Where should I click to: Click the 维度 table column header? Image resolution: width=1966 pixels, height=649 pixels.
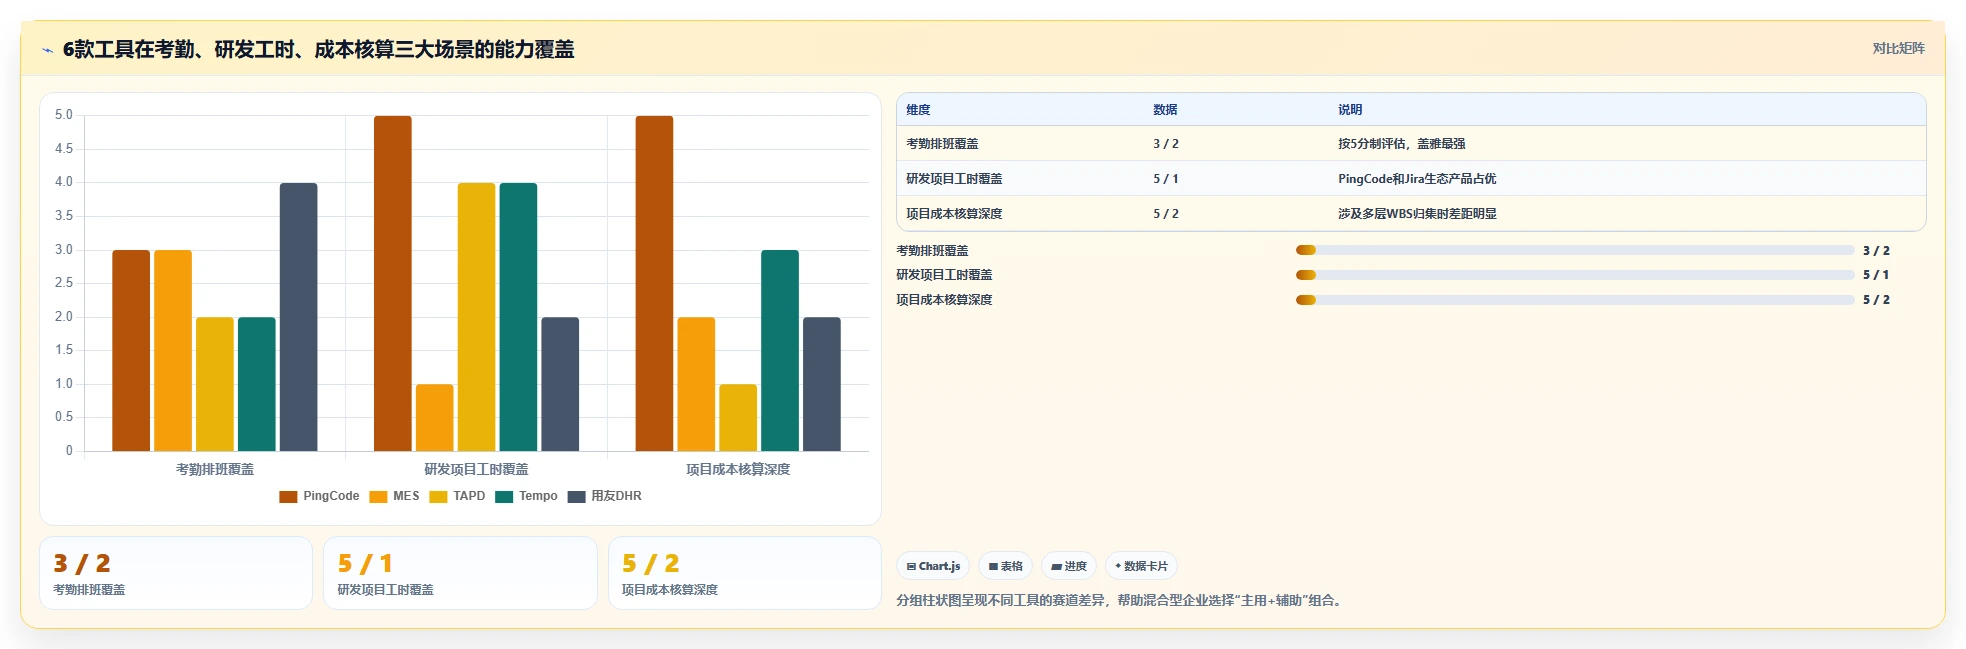click(918, 110)
